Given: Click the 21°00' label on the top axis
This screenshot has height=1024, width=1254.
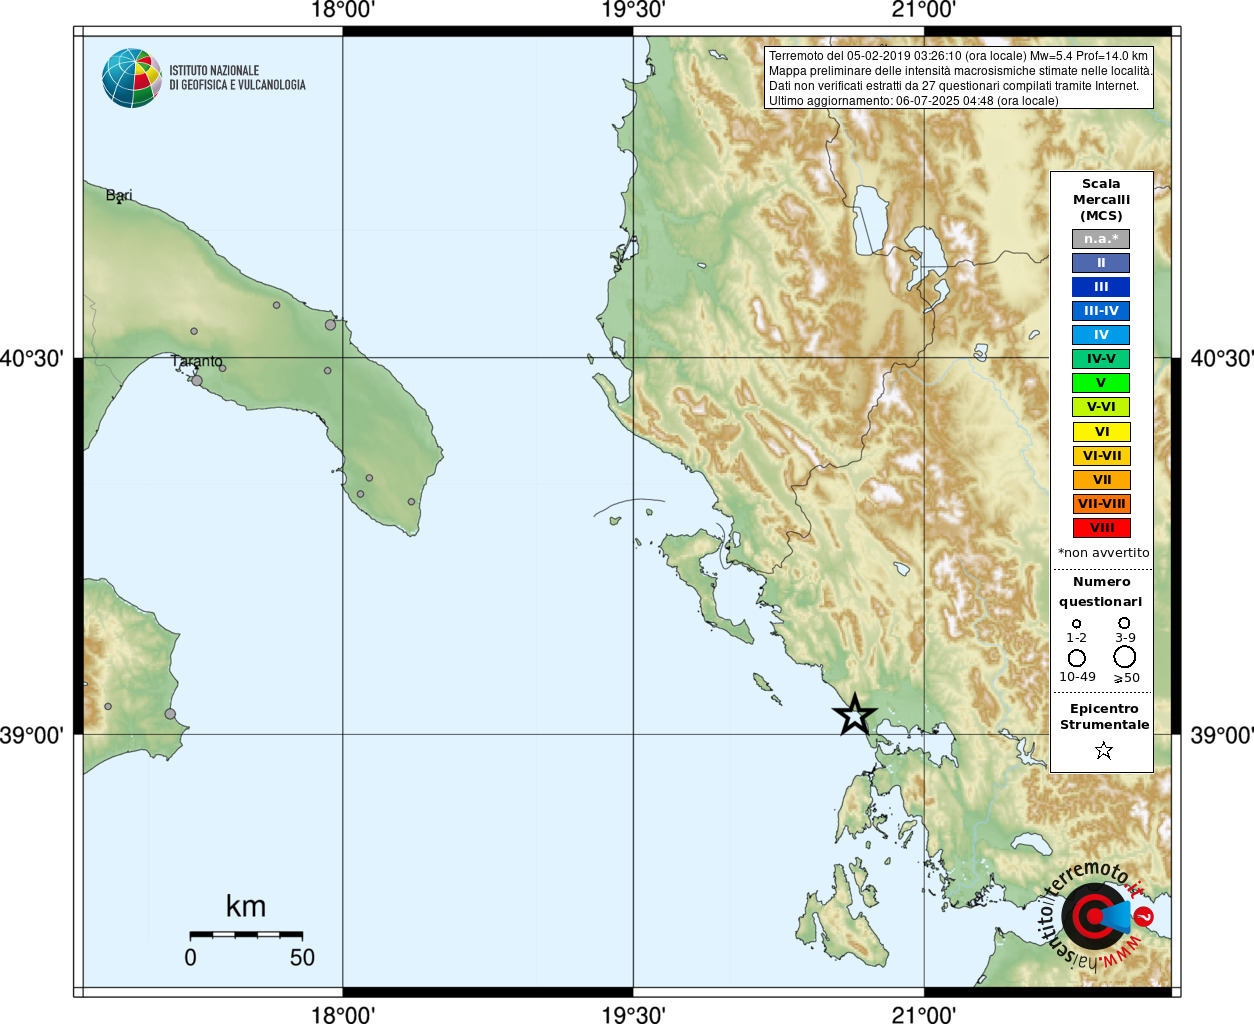Looking at the screenshot, I should [924, 10].
